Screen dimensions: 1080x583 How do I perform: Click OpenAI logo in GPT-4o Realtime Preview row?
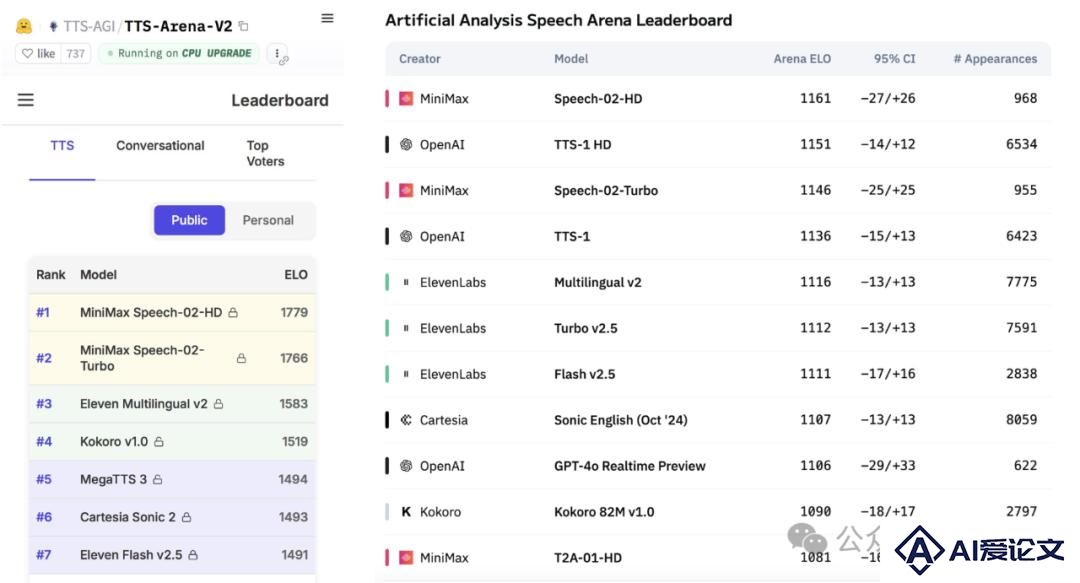(406, 466)
